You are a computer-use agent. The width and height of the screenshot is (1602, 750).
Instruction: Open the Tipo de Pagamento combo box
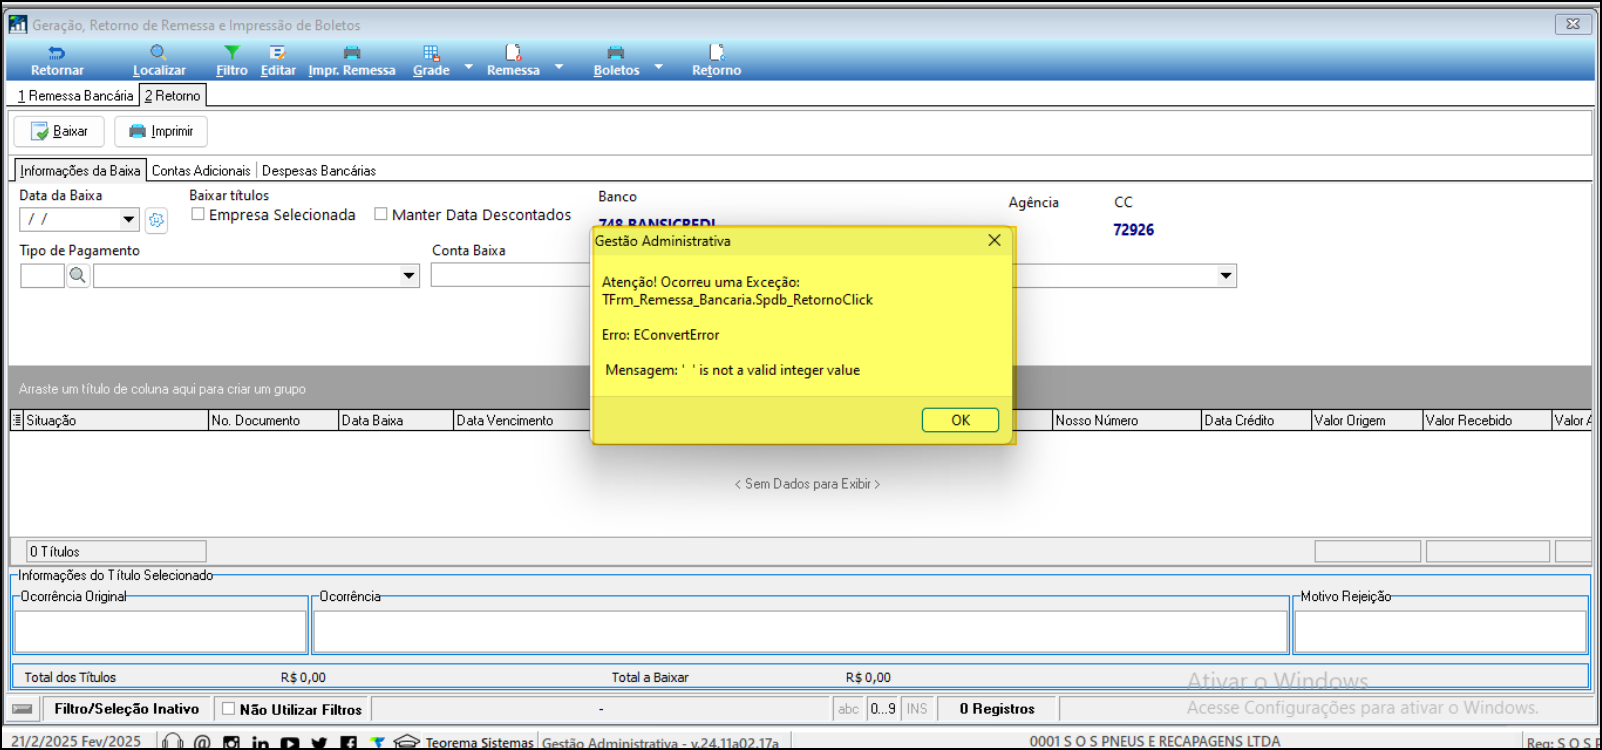[408, 276]
